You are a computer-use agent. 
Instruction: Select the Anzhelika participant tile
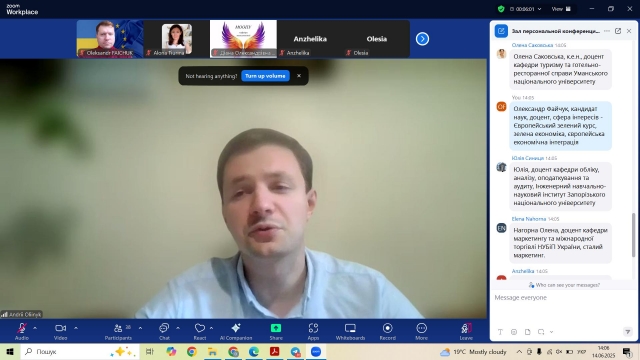310,39
